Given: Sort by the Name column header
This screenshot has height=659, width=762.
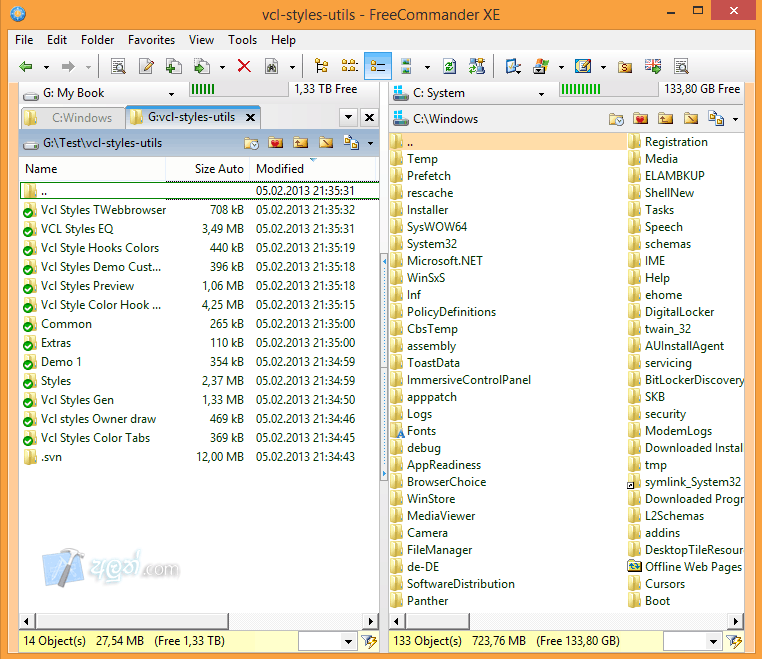Looking at the screenshot, I should (92, 169).
